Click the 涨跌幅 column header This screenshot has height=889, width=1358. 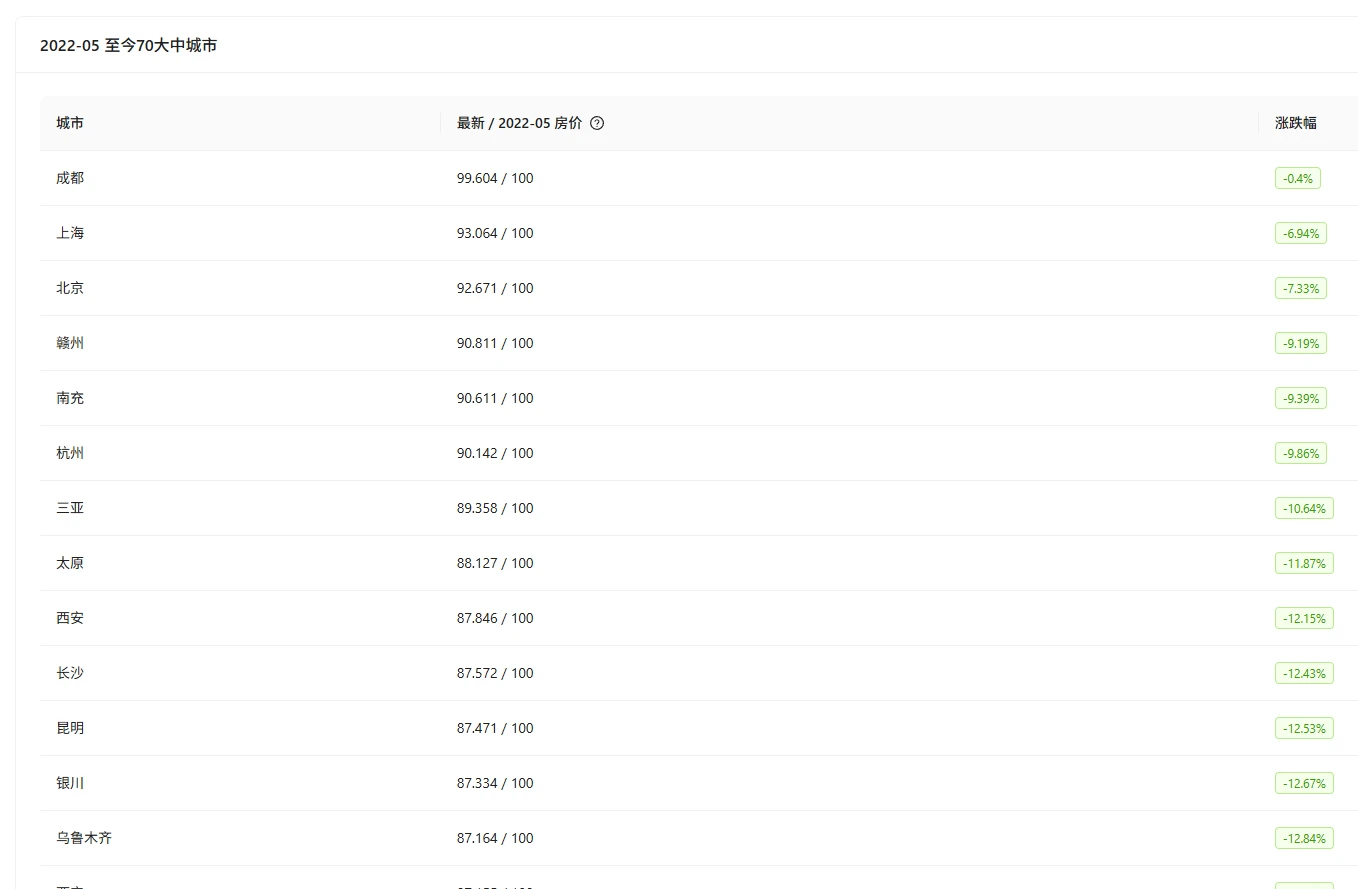[x=1295, y=123]
